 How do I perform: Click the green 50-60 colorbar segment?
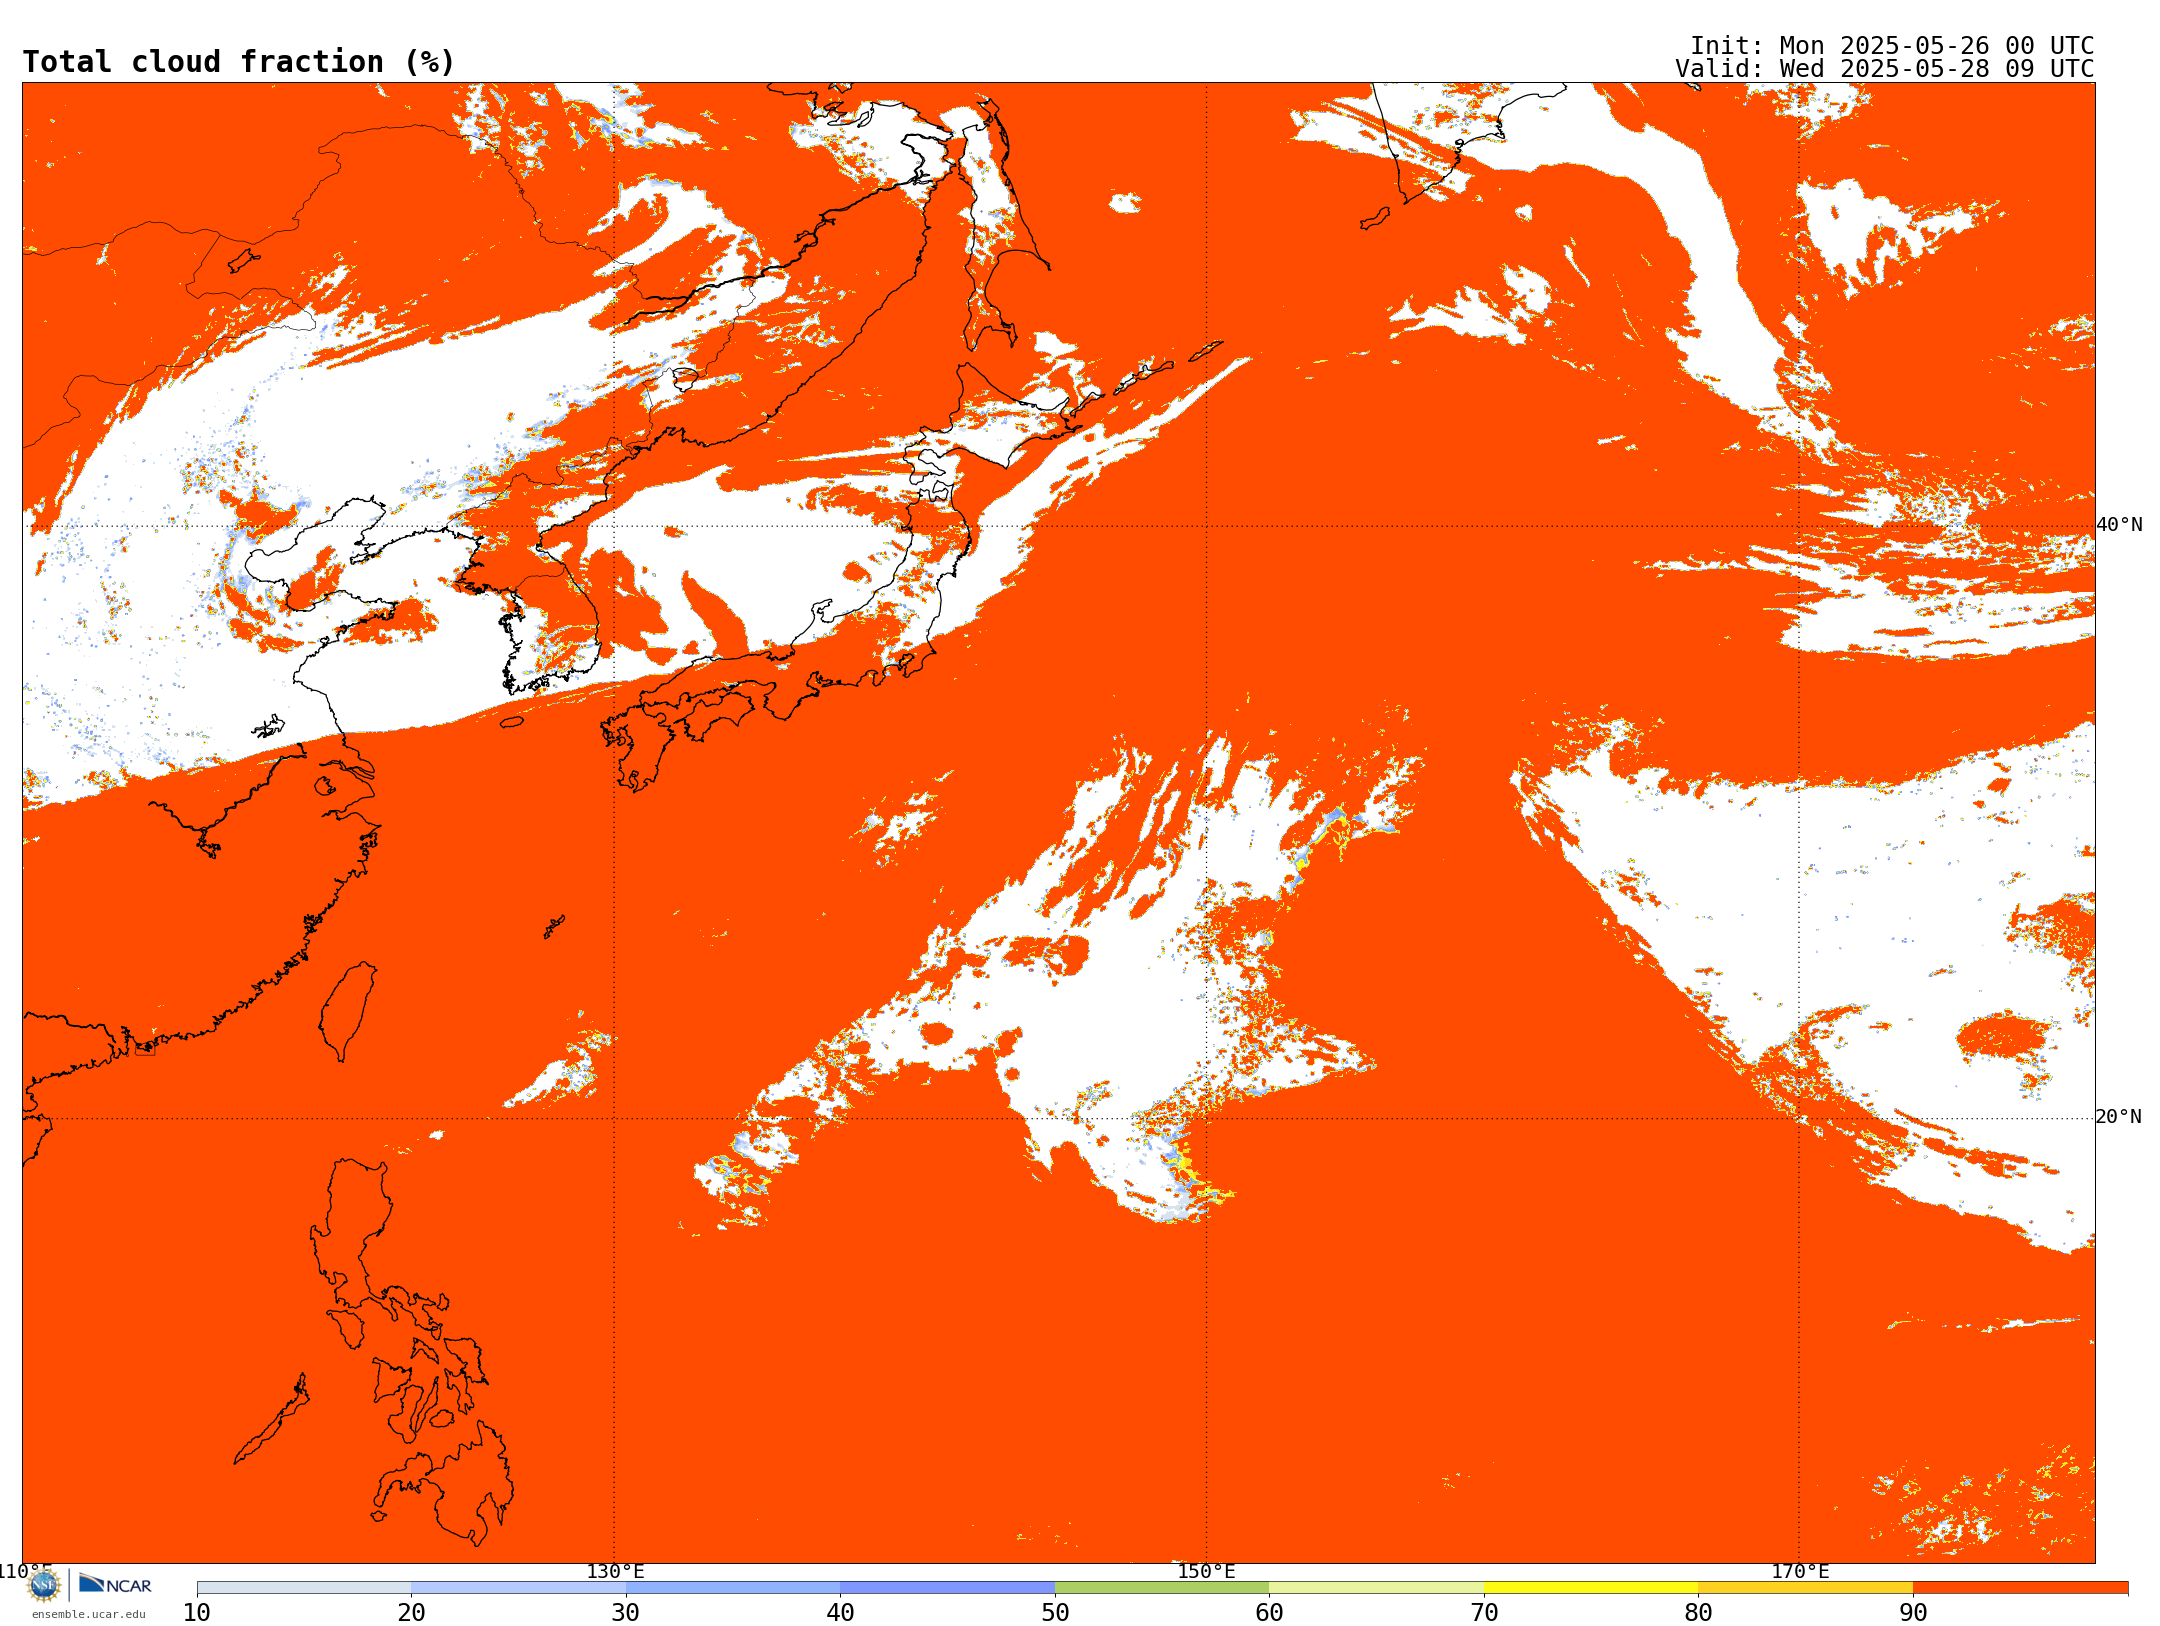tap(1162, 1588)
